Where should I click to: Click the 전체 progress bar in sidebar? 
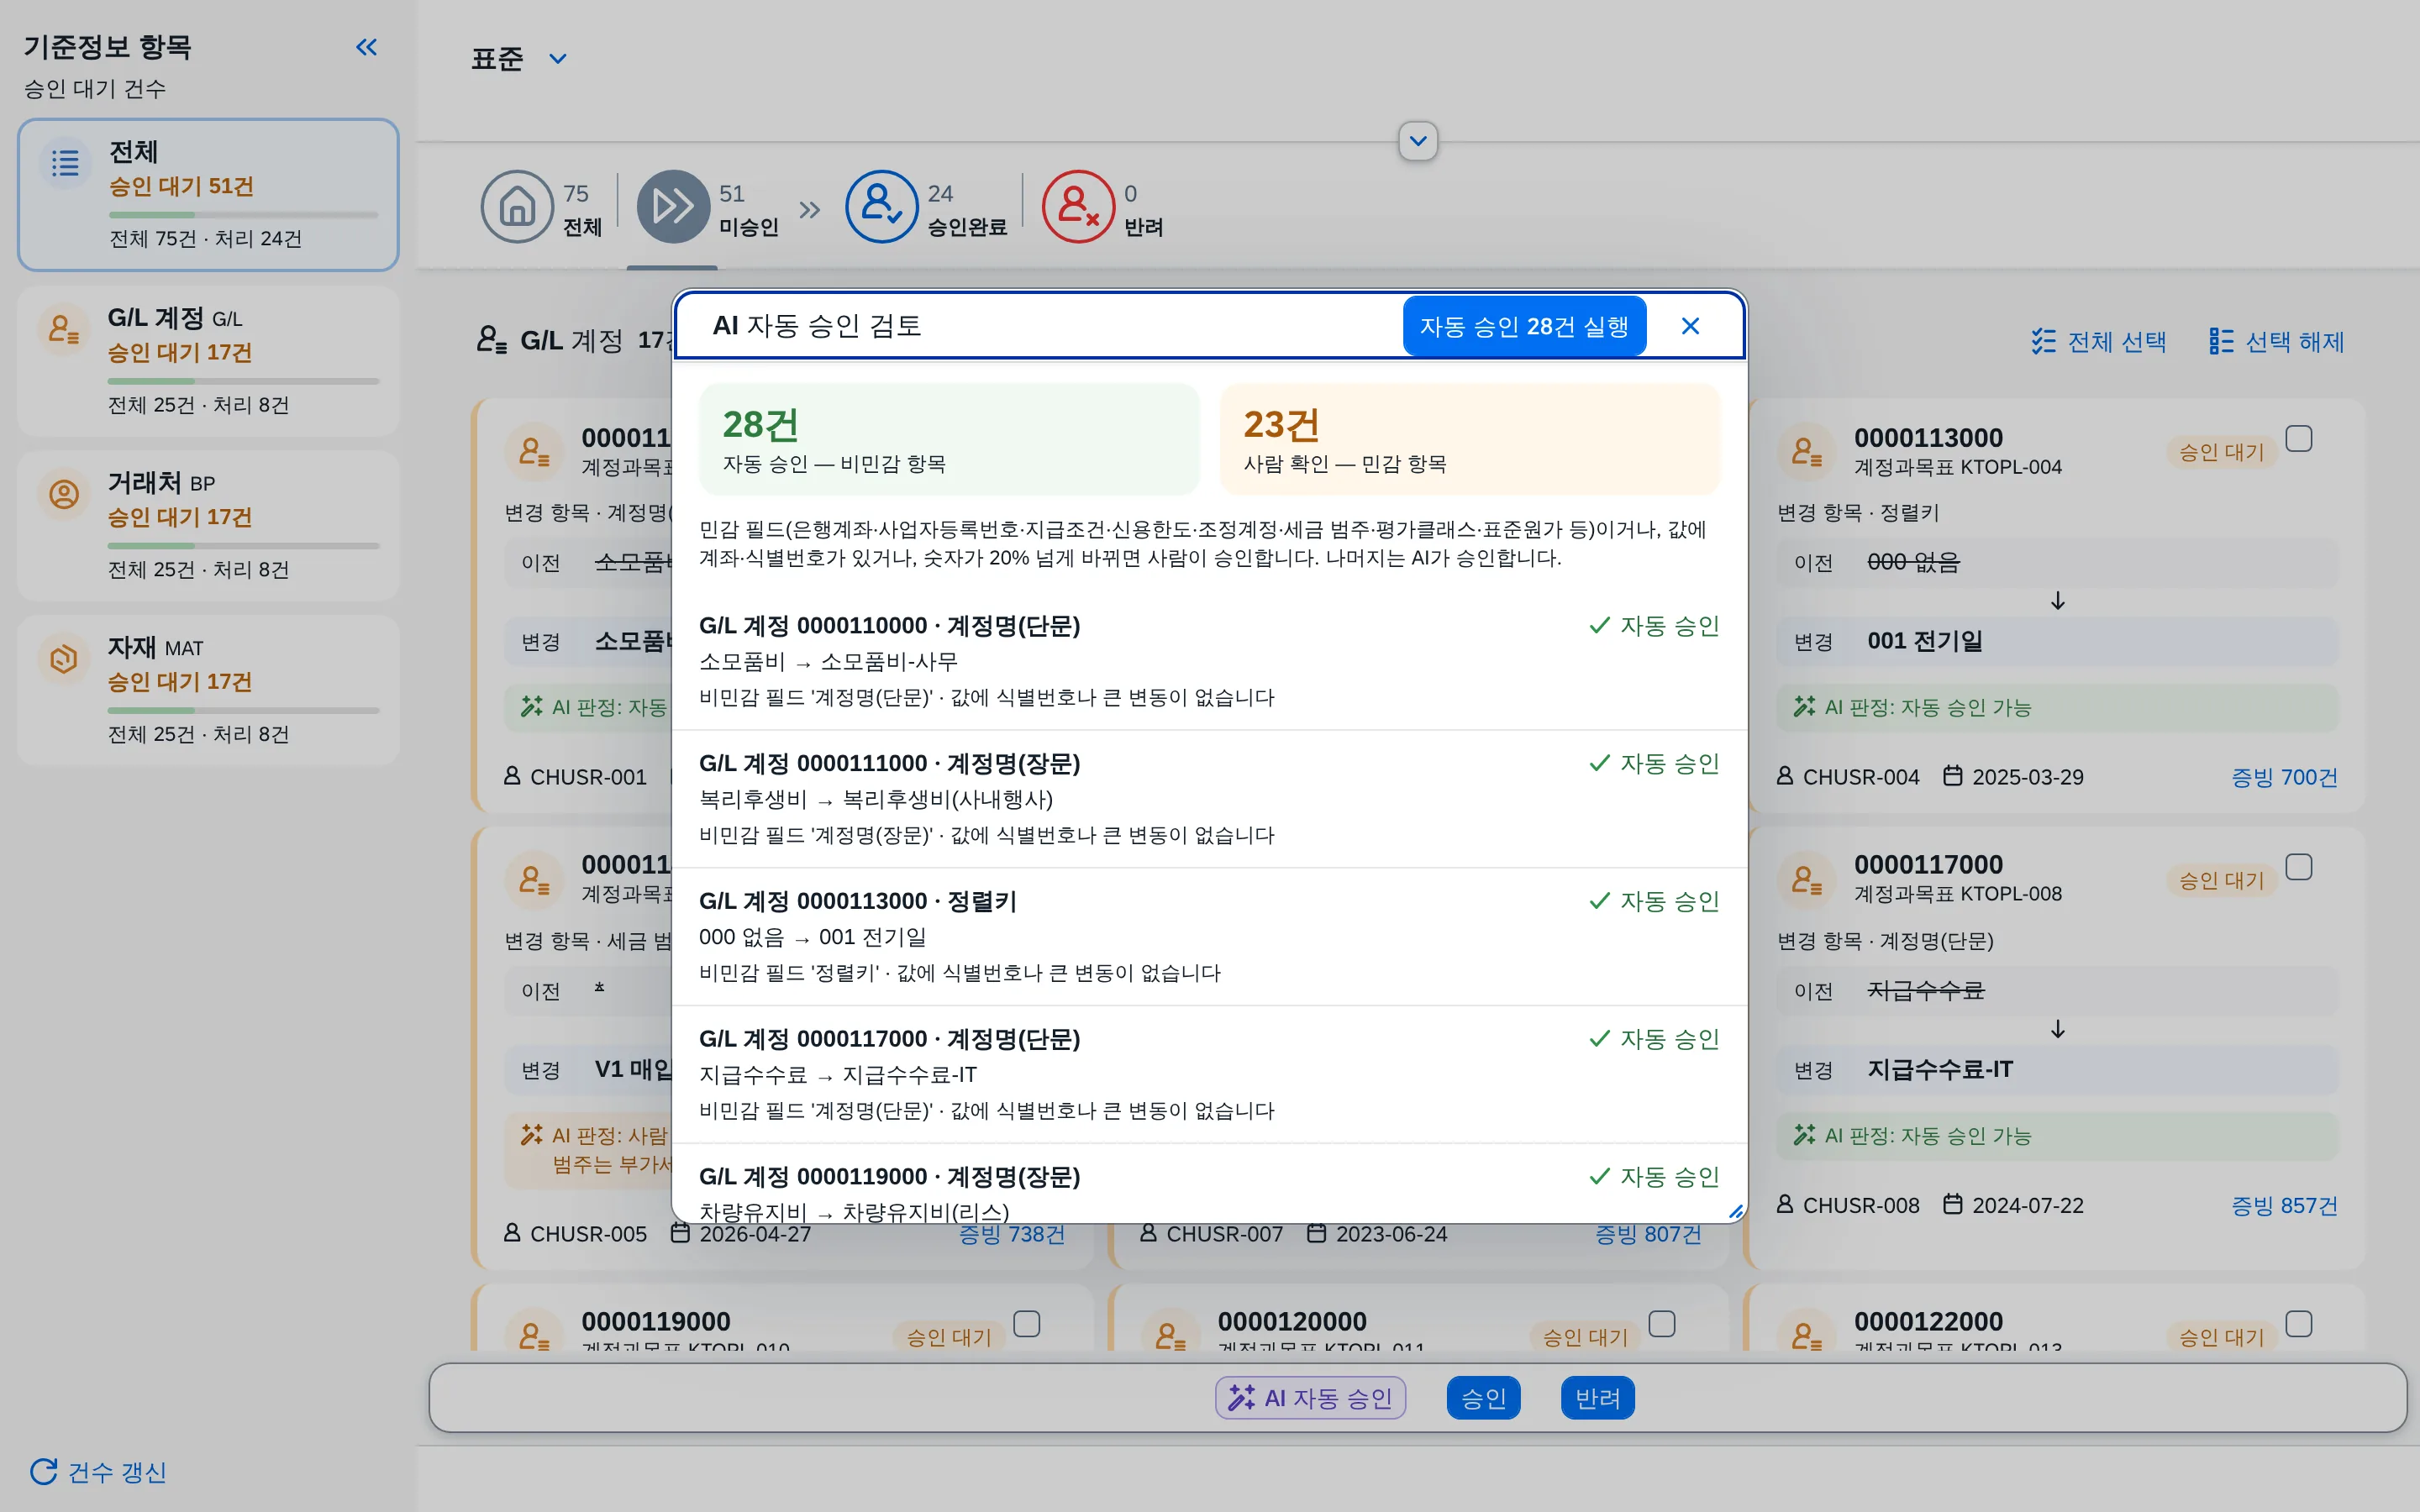pos(243,215)
